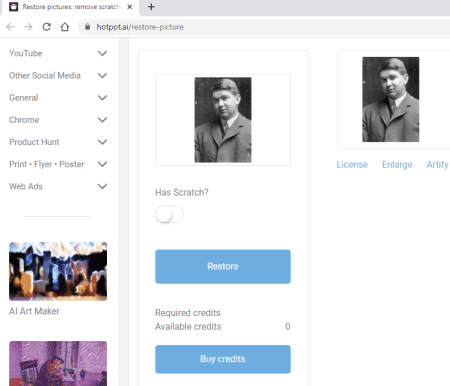Open the Chrome category chevron

pos(102,120)
